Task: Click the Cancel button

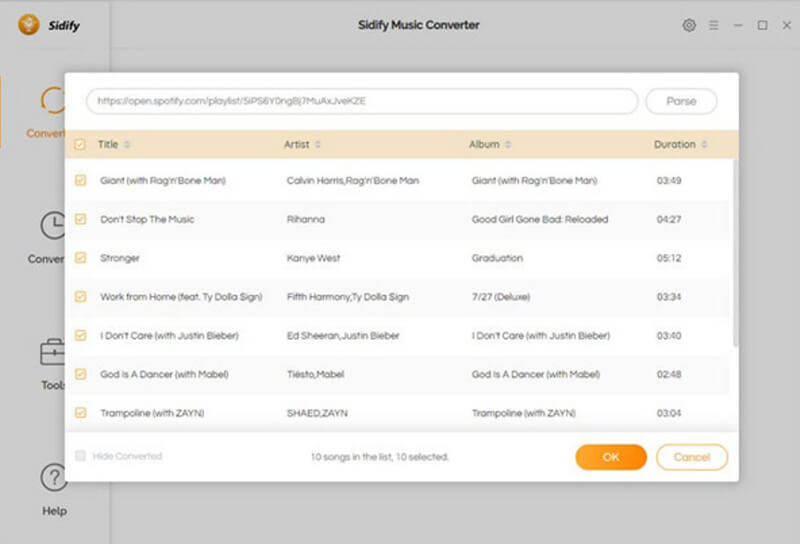Action: [691, 457]
